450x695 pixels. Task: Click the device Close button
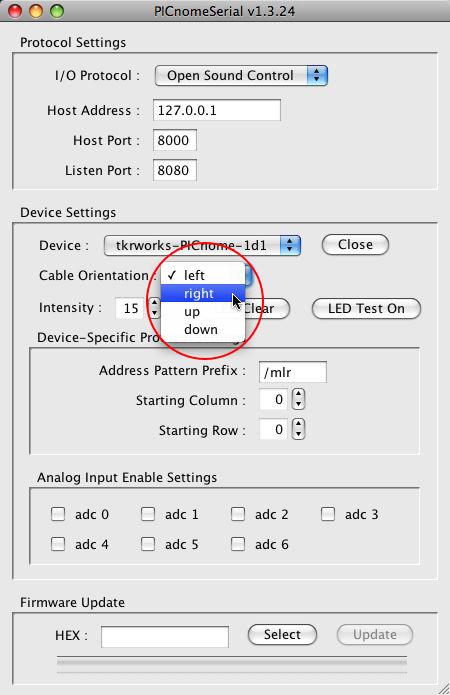355,245
